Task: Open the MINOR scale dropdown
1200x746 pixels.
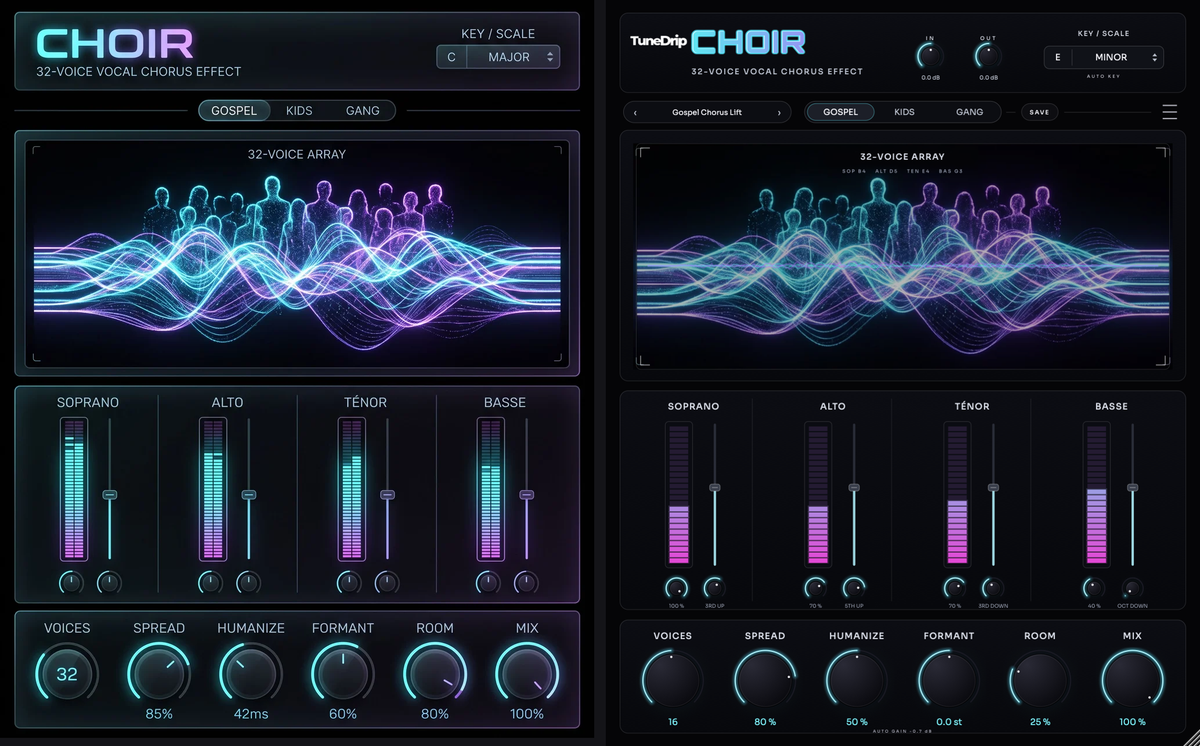Action: point(1117,57)
